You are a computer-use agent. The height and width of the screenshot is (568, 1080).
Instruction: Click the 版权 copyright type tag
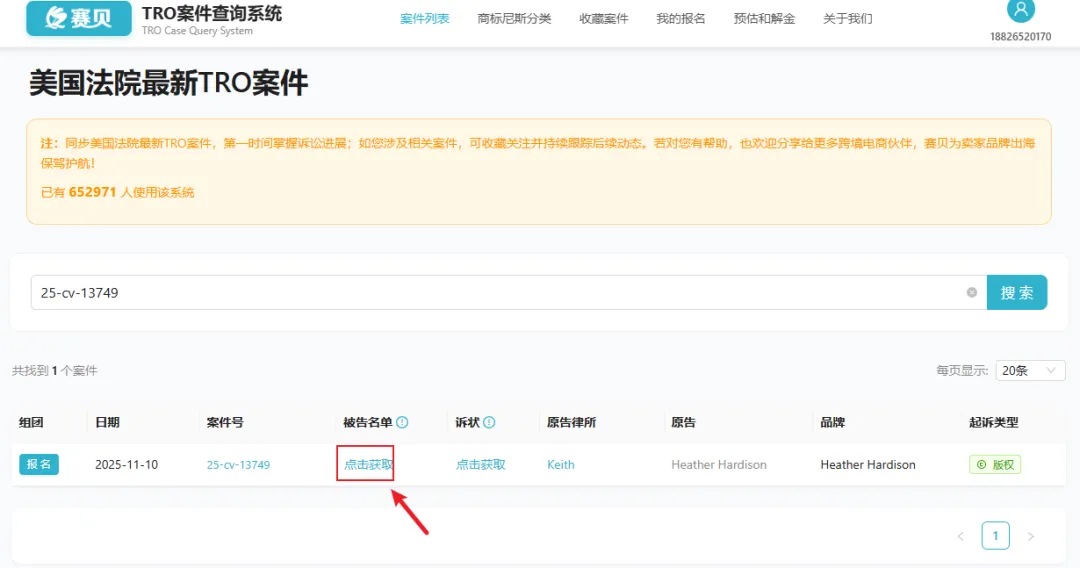tap(994, 465)
